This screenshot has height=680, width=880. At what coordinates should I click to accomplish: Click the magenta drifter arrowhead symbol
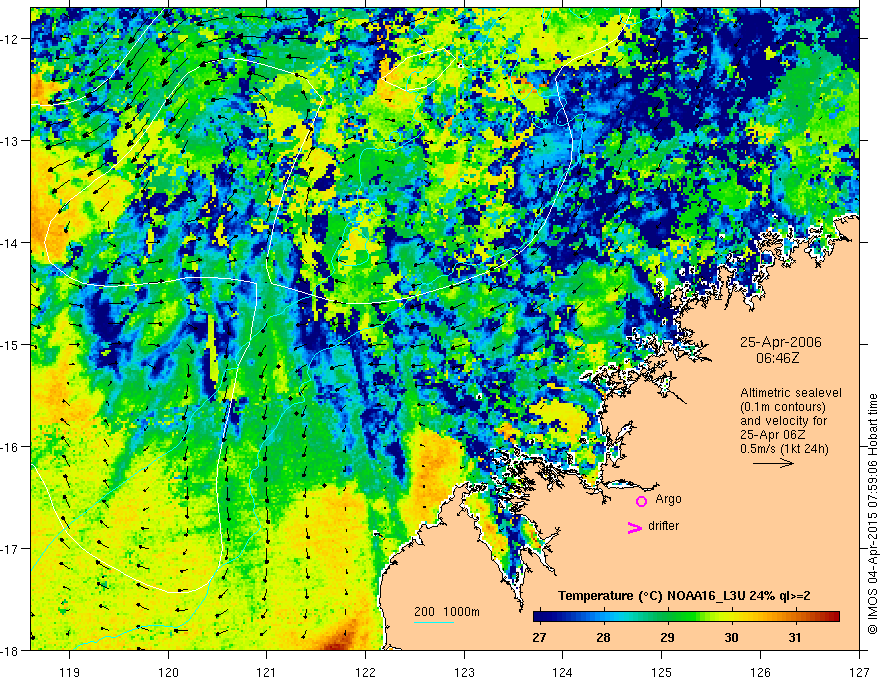[634, 528]
